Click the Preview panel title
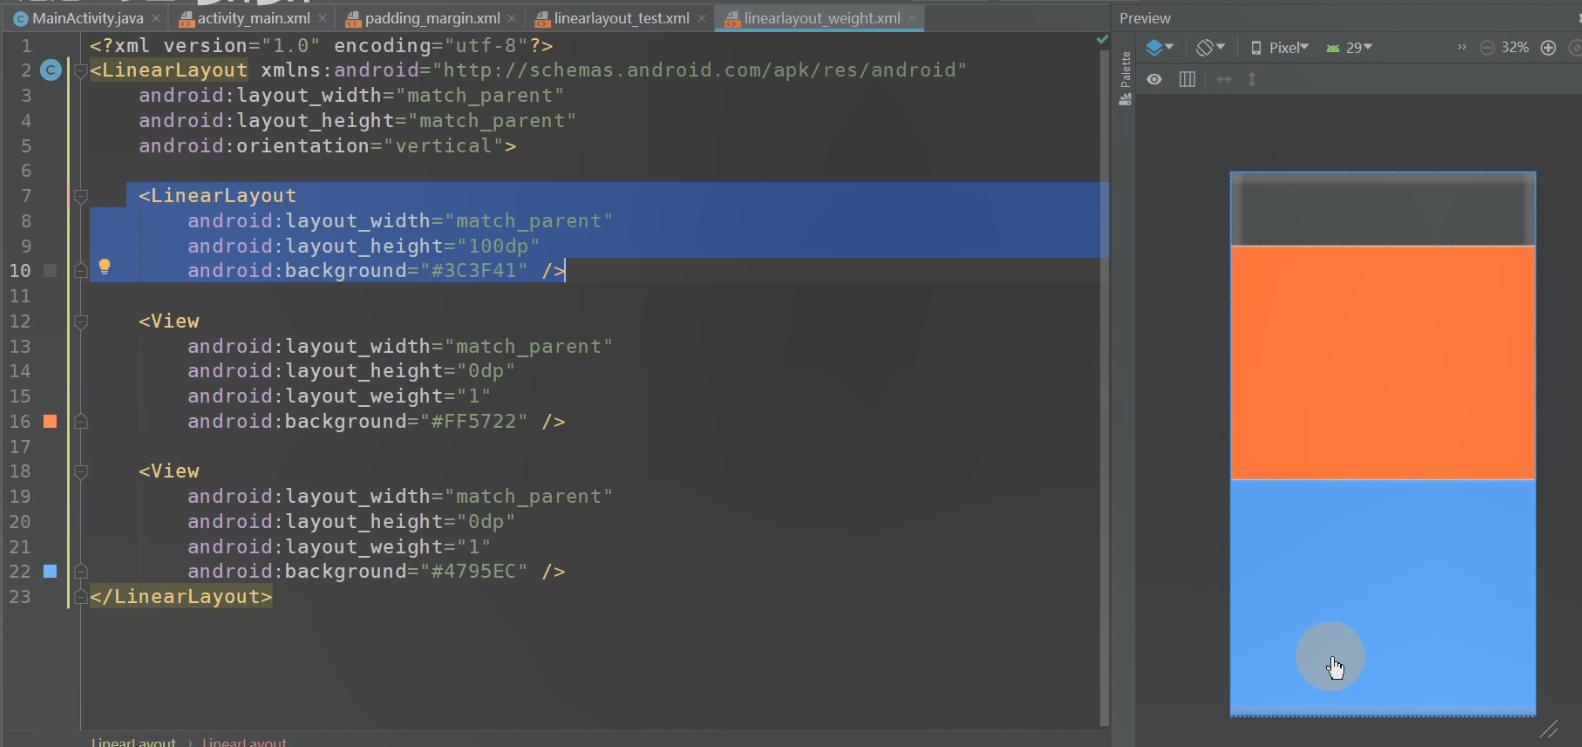This screenshot has height=747, width=1582. tap(1145, 18)
